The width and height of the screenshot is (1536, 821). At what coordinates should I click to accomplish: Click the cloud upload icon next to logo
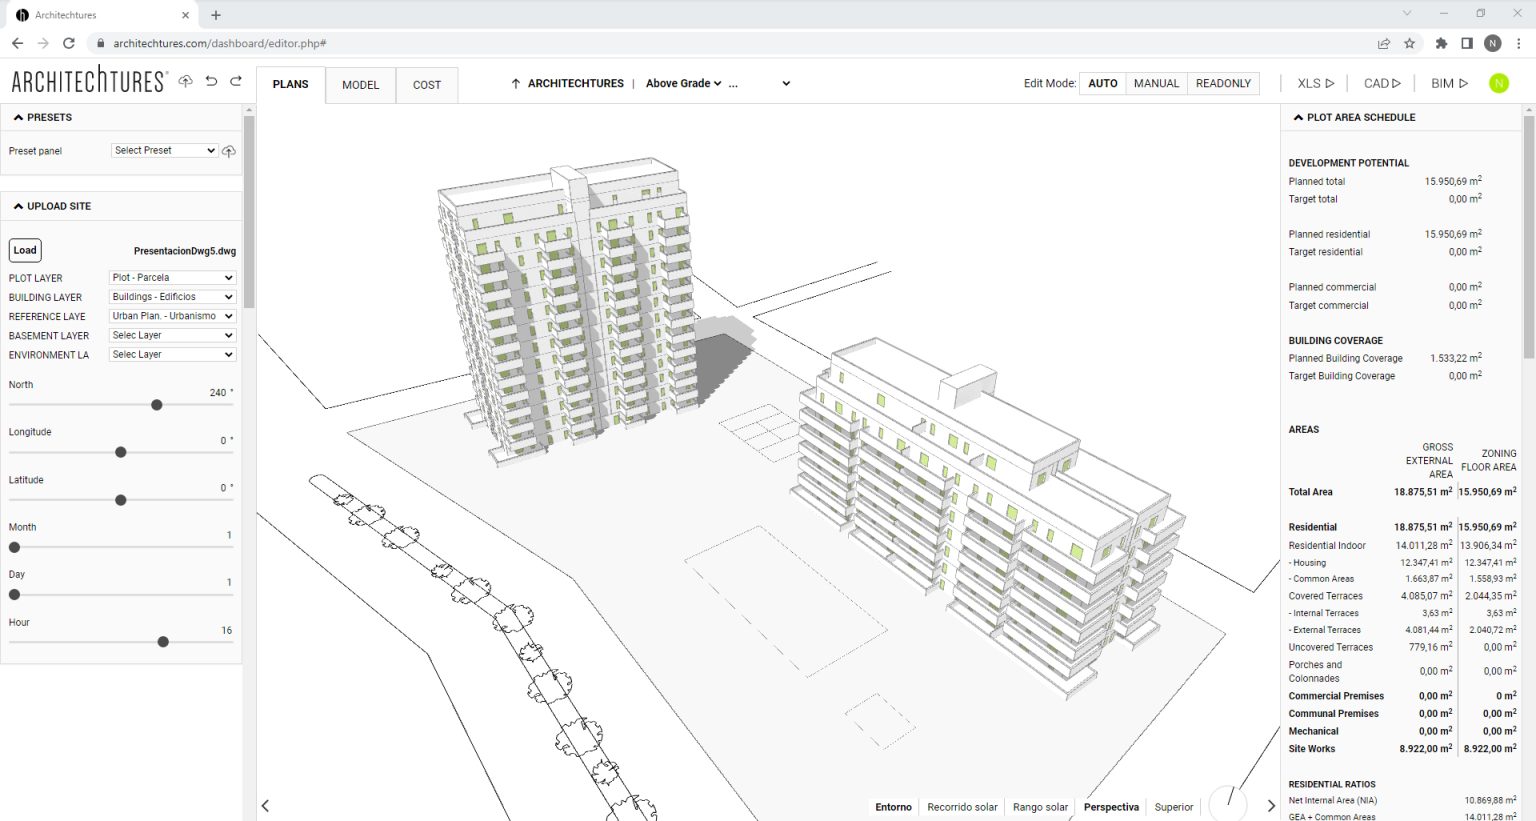pyautogui.click(x=186, y=81)
